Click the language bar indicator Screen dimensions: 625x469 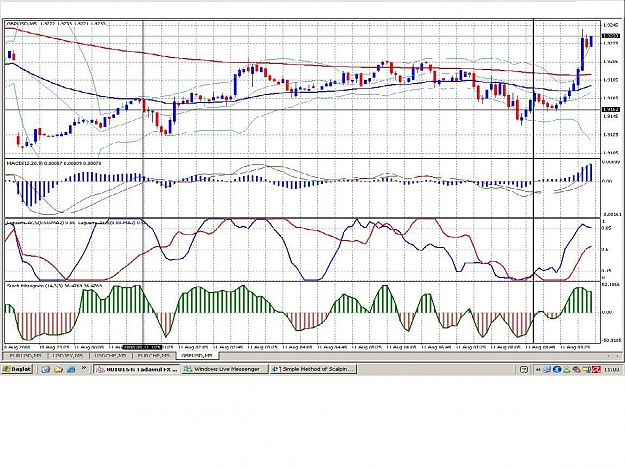tap(524, 369)
